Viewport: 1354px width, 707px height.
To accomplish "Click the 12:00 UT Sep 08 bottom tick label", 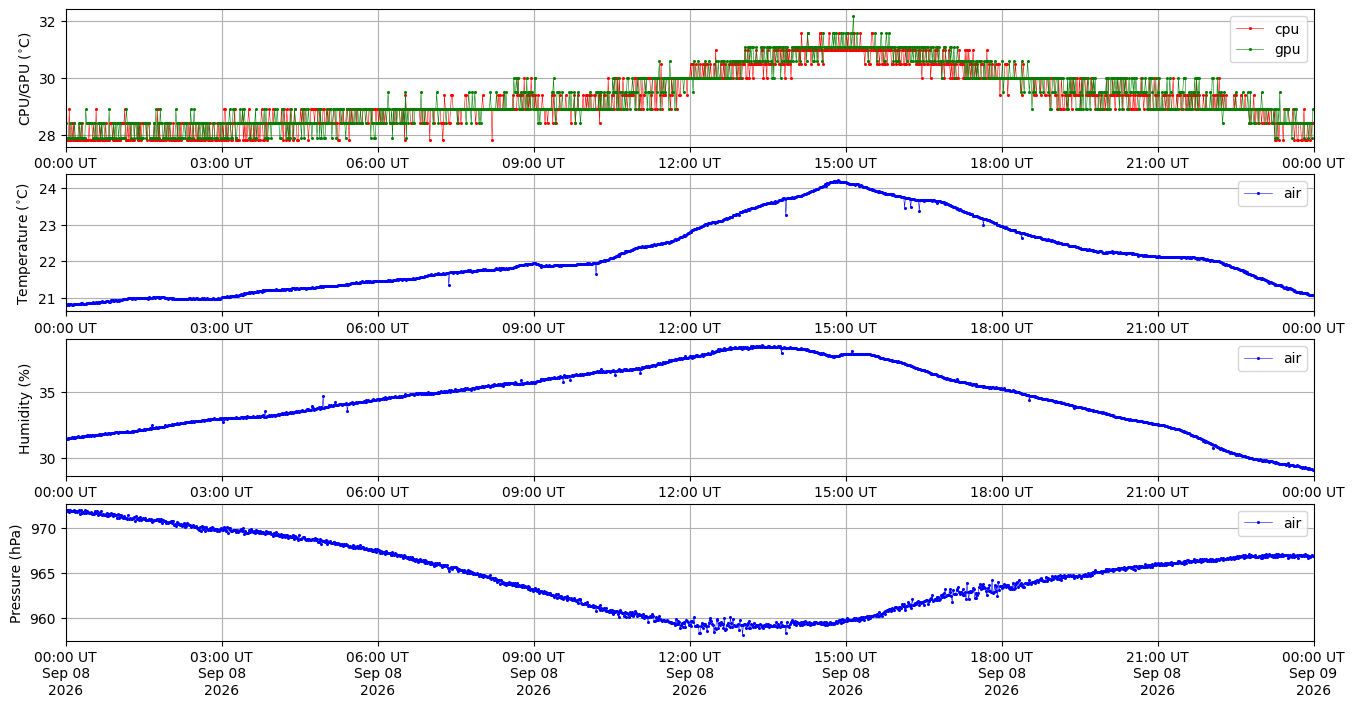I will coord(690,674).
